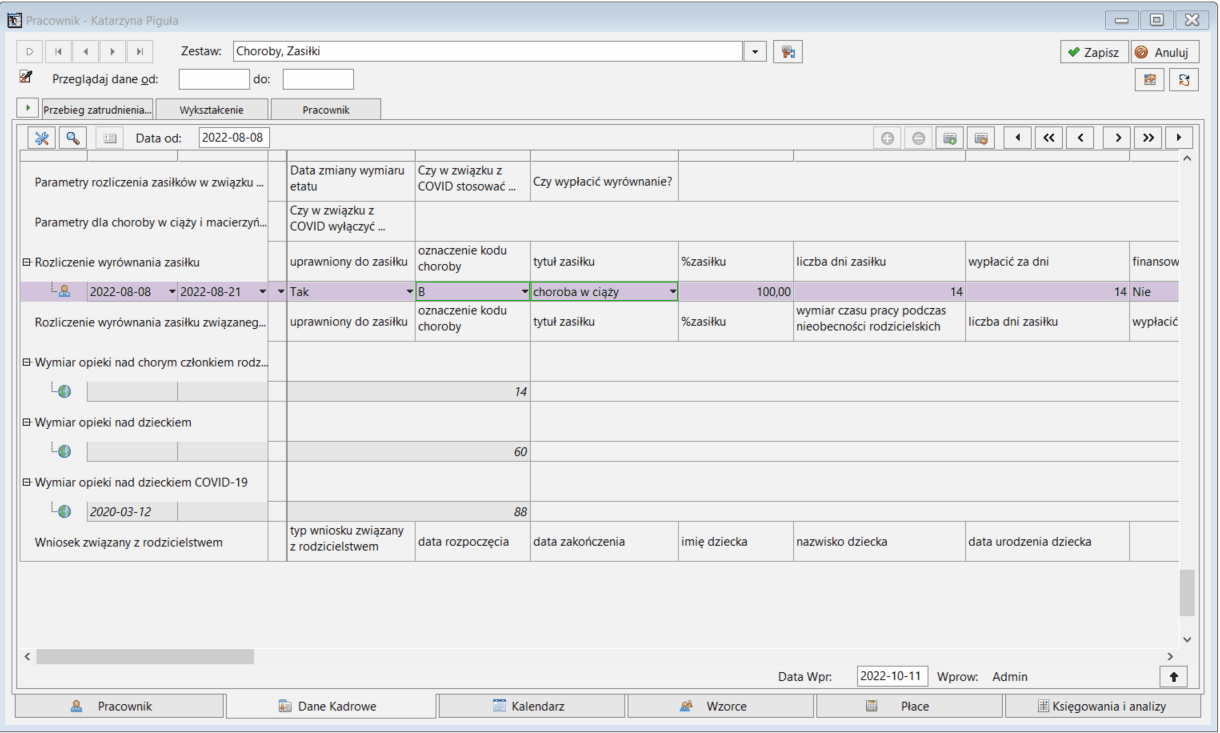Click the Anuluj cancel button
Image resolution: width=1220 pixels, height=733 pixels.
coord(1164,52)
